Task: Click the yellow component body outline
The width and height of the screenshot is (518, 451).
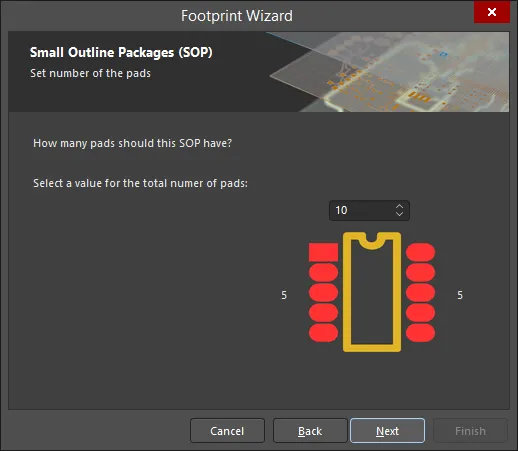Action: click(347, 292)
